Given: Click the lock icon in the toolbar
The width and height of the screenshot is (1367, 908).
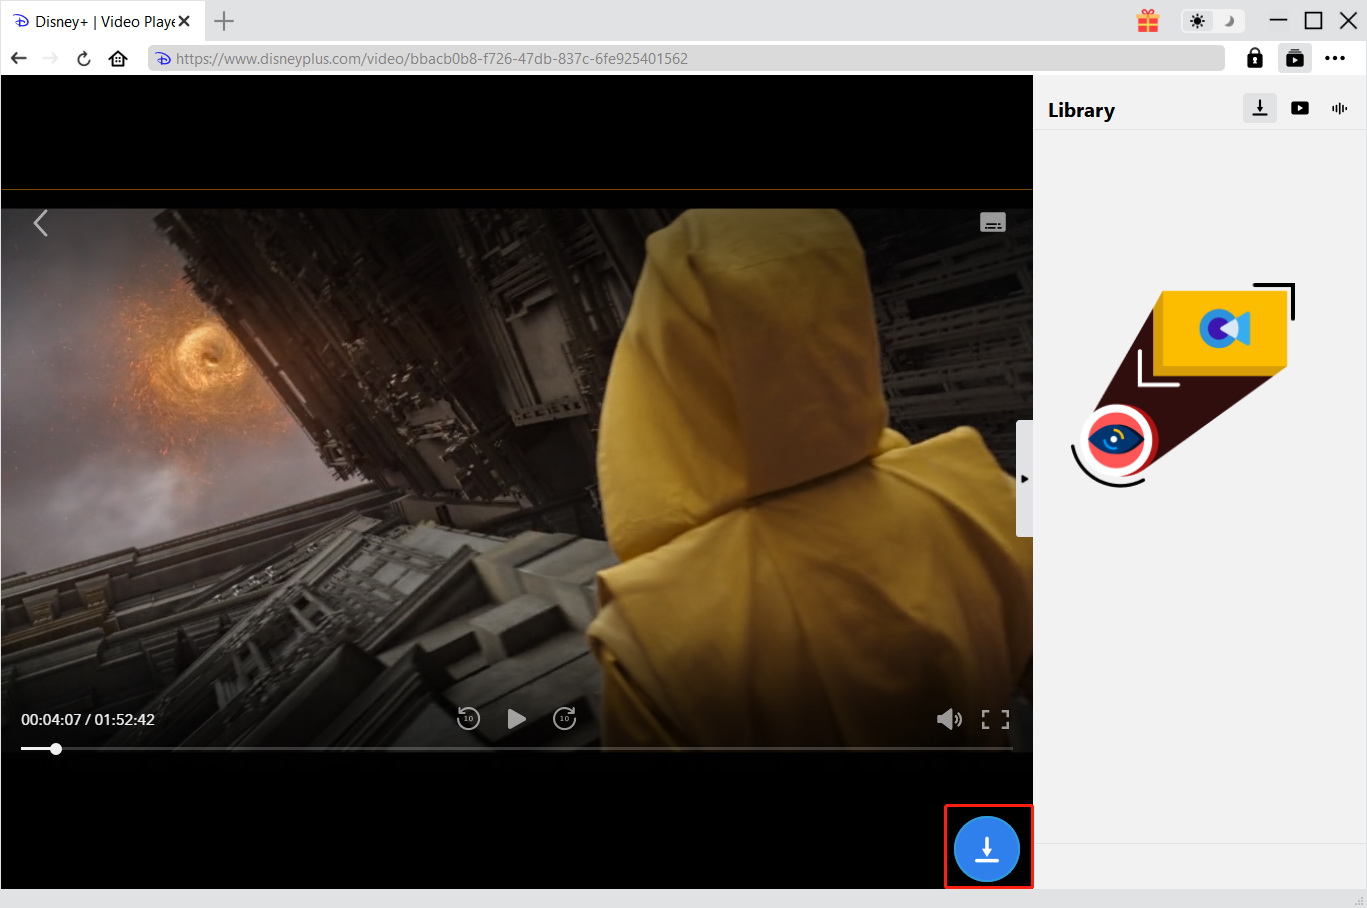Looking at the screenshot, I should coord(1255,58).
